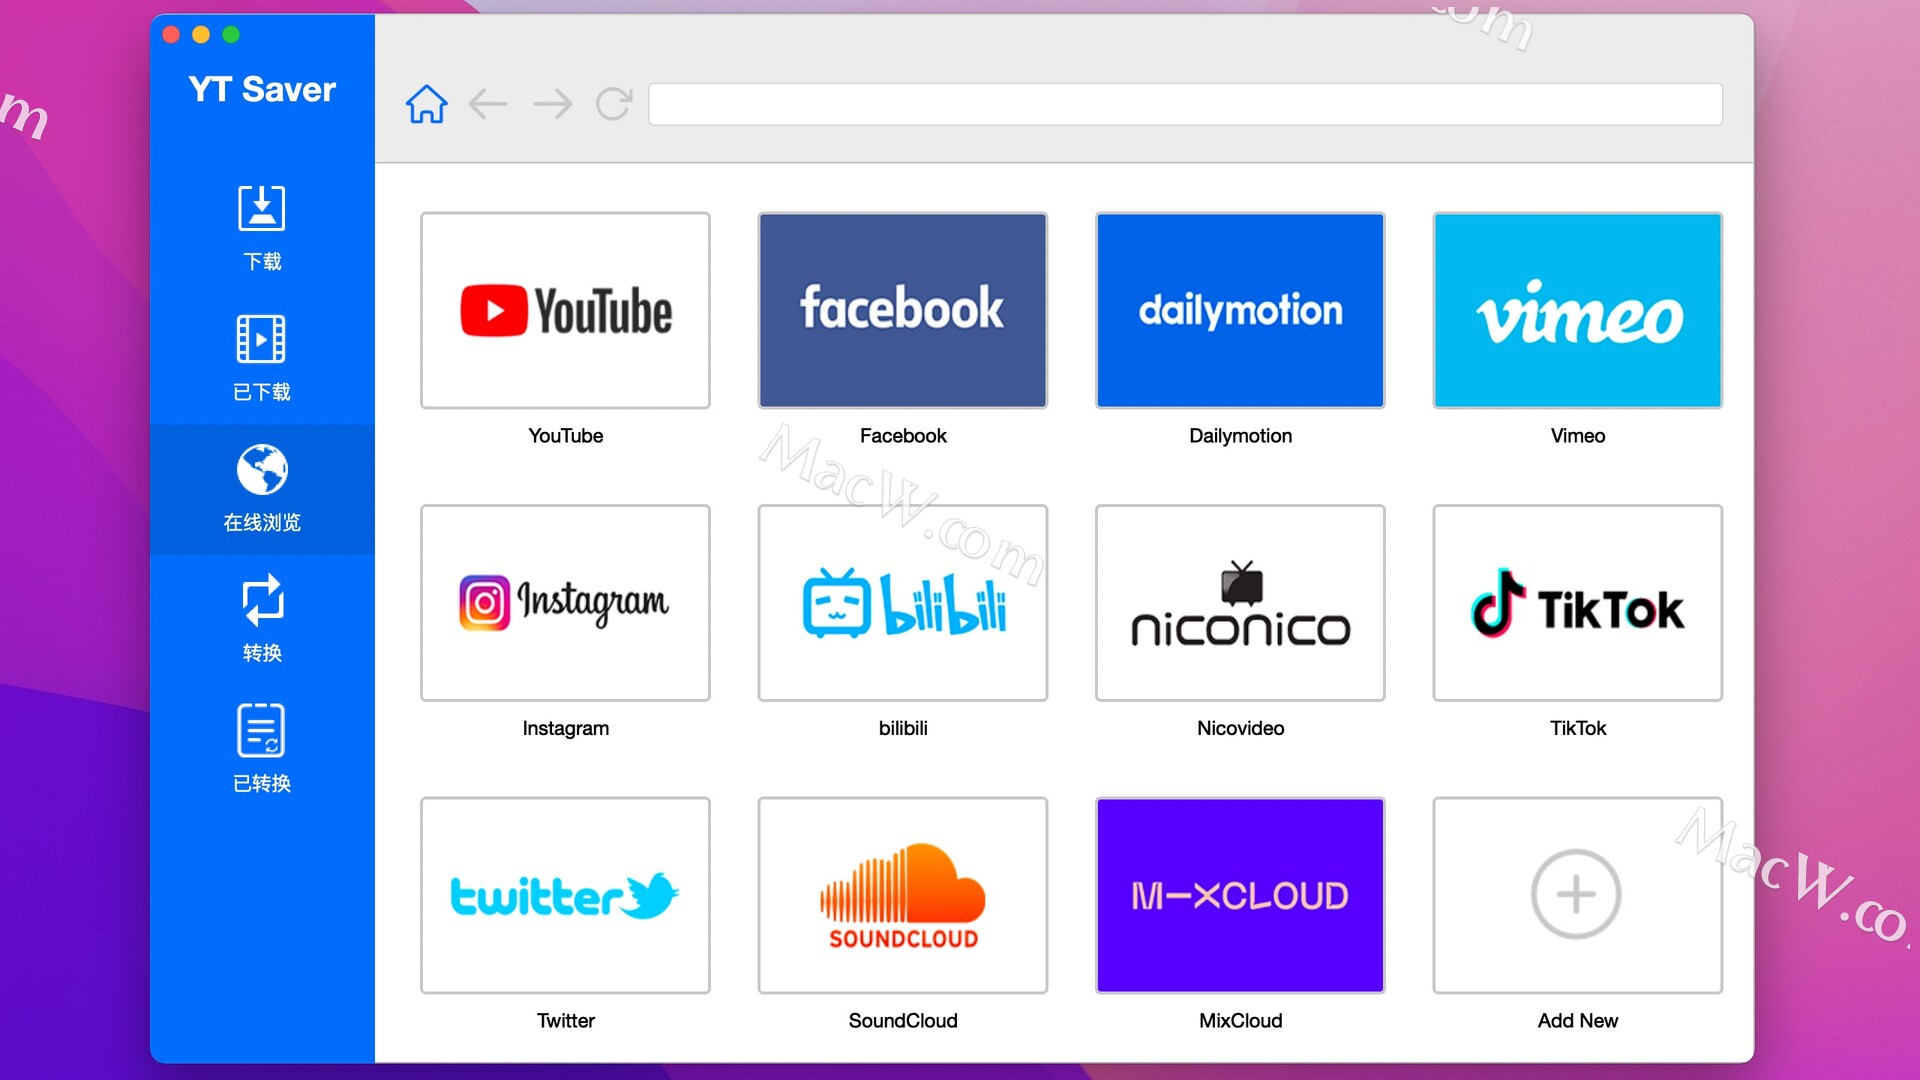This screenshot has height=1080, width=1920.
Task: Click the bilibili label text
Action: 903,729
